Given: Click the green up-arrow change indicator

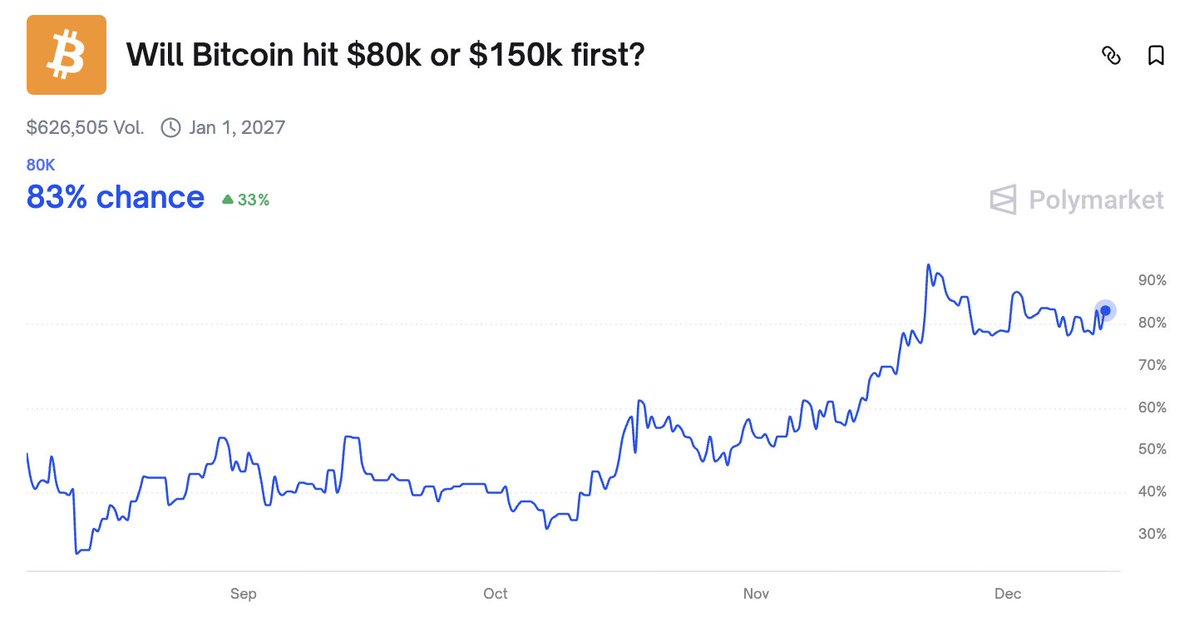Looking at the screenshot, I should tap(227, 200).
